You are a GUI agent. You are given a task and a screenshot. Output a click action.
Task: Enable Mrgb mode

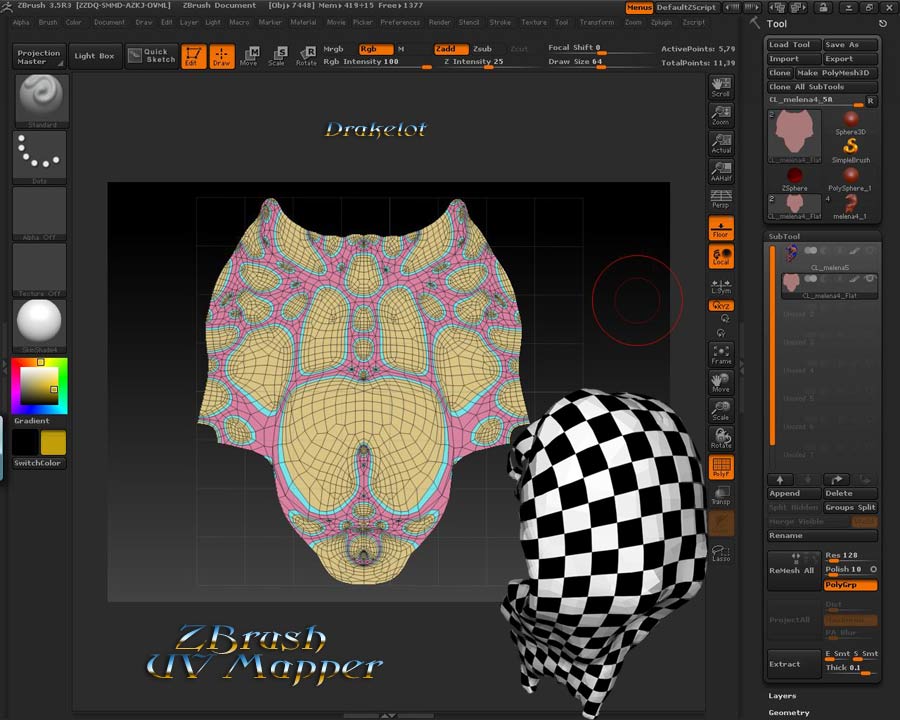[333, 49]
